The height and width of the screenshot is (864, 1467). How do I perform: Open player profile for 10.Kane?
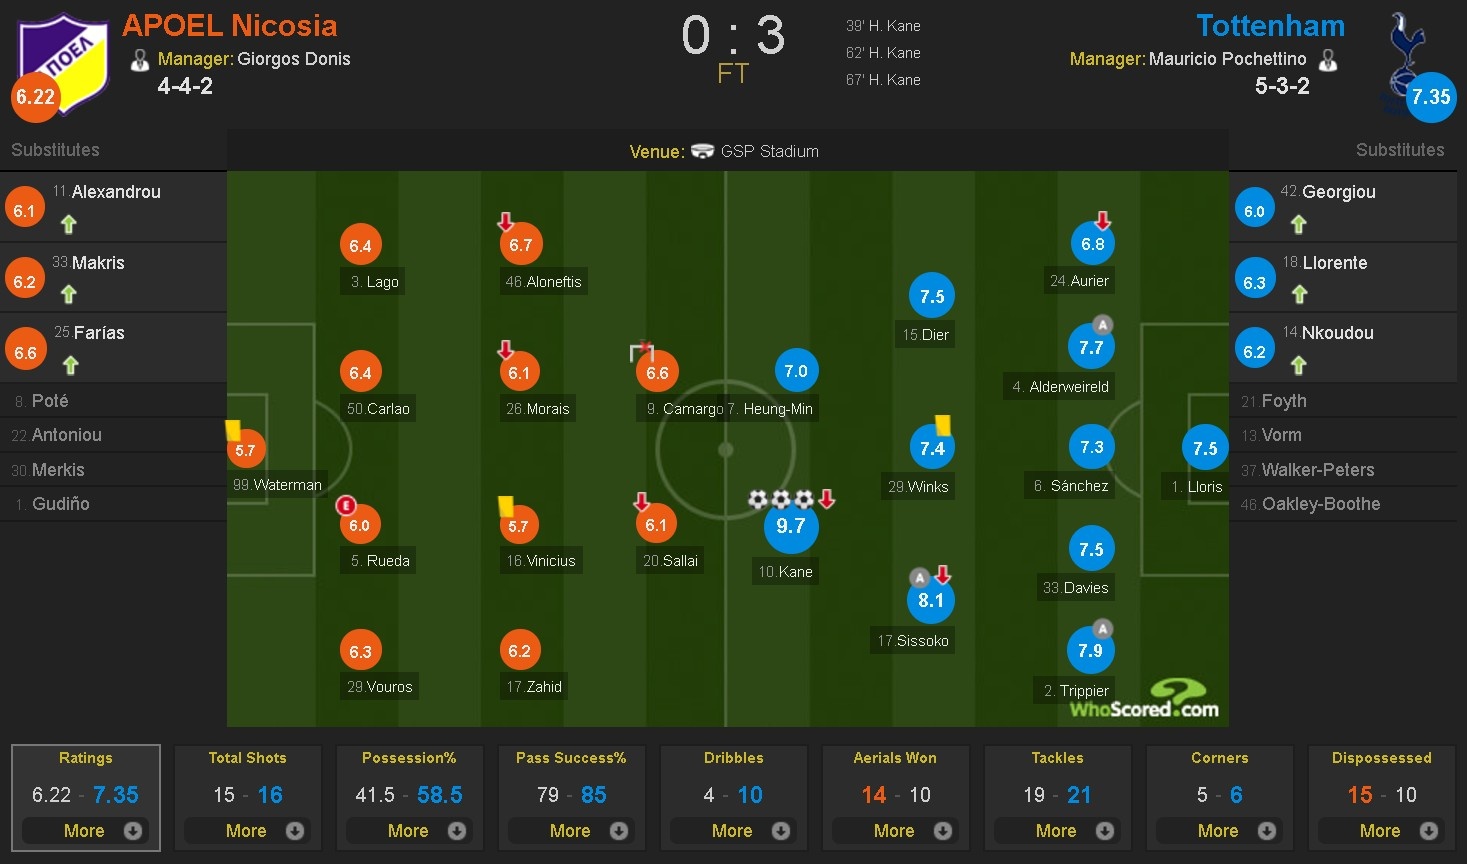[784, 571]
